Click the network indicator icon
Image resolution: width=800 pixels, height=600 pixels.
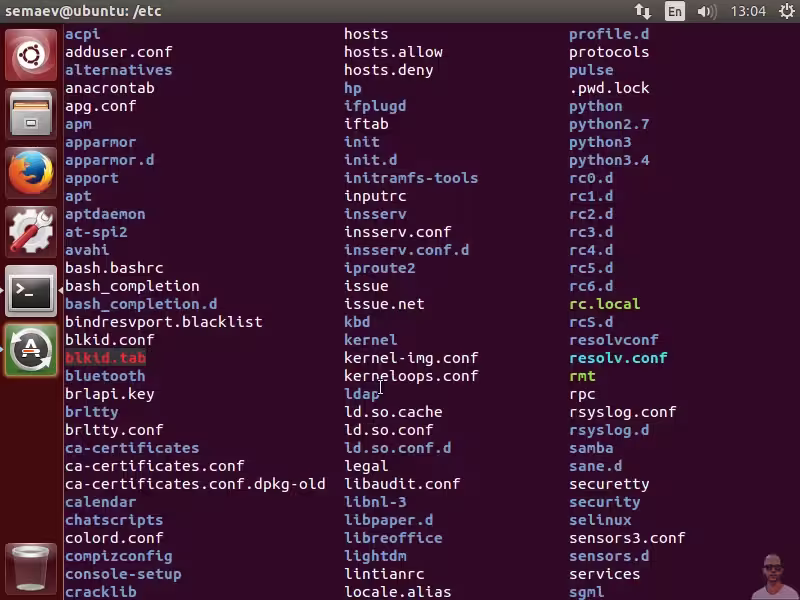(643, 11)
